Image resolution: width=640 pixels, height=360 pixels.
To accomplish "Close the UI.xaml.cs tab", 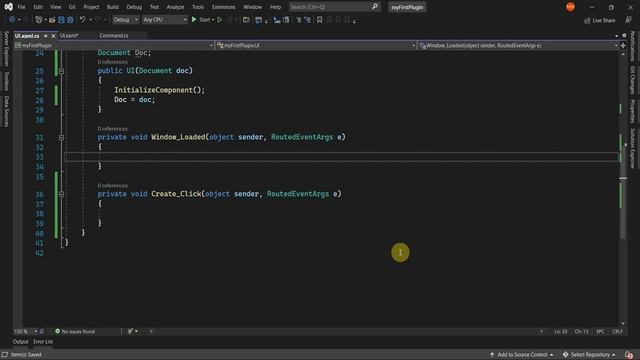I will pyautogui.click(x=53, y=36).
